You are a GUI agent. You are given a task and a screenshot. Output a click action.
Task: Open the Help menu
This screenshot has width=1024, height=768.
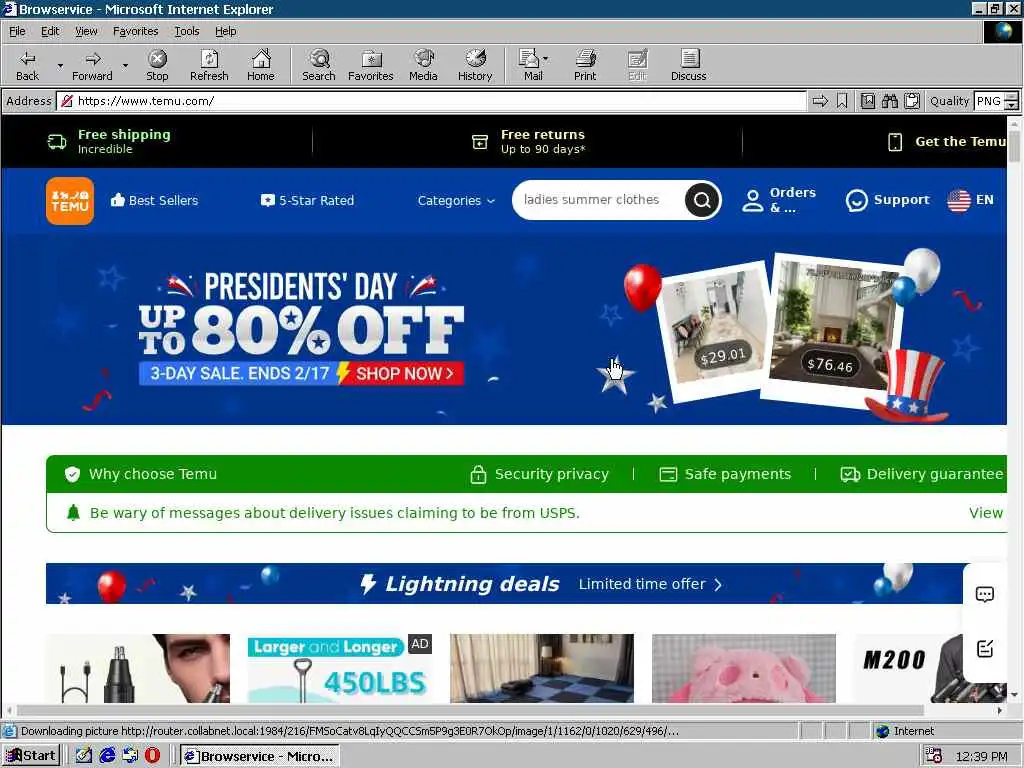click(x=225, y=31)
